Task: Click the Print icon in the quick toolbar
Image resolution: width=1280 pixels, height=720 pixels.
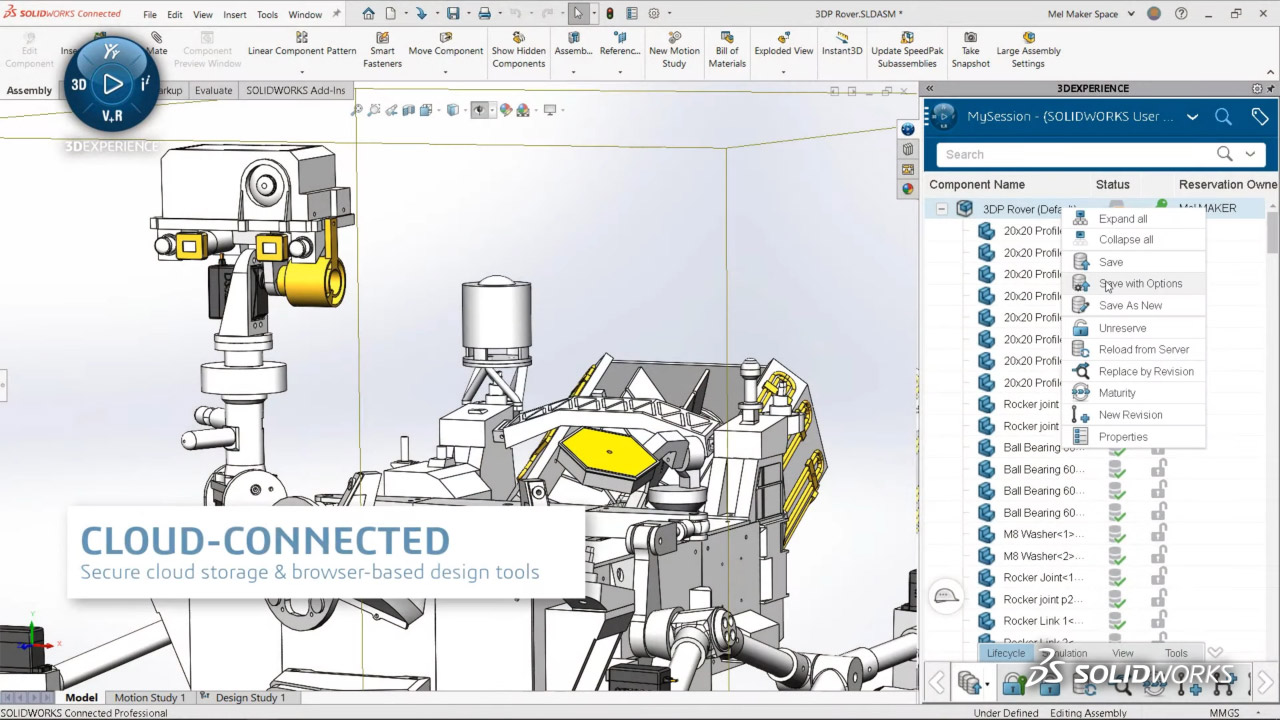Action: pos(484,14)
